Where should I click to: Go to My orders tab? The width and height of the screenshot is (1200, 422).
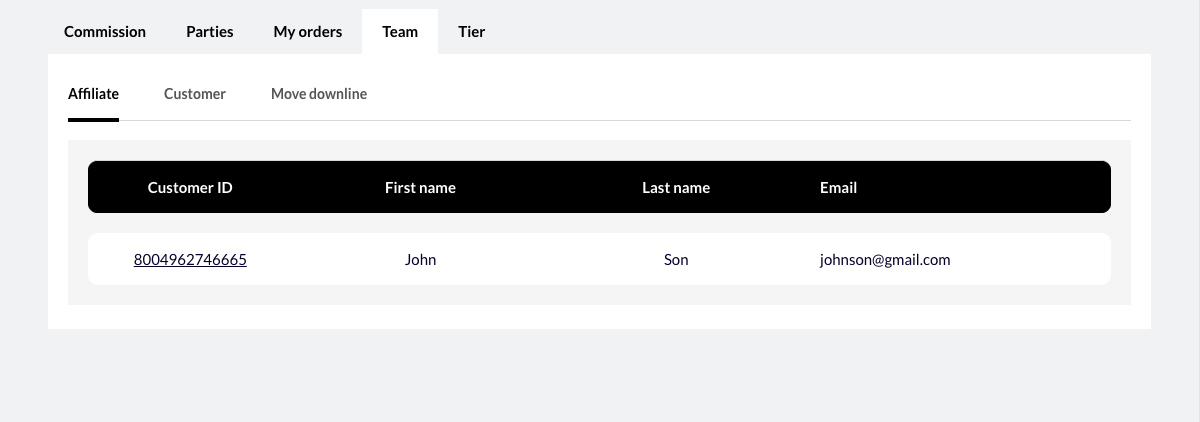(x=308, y=32)
